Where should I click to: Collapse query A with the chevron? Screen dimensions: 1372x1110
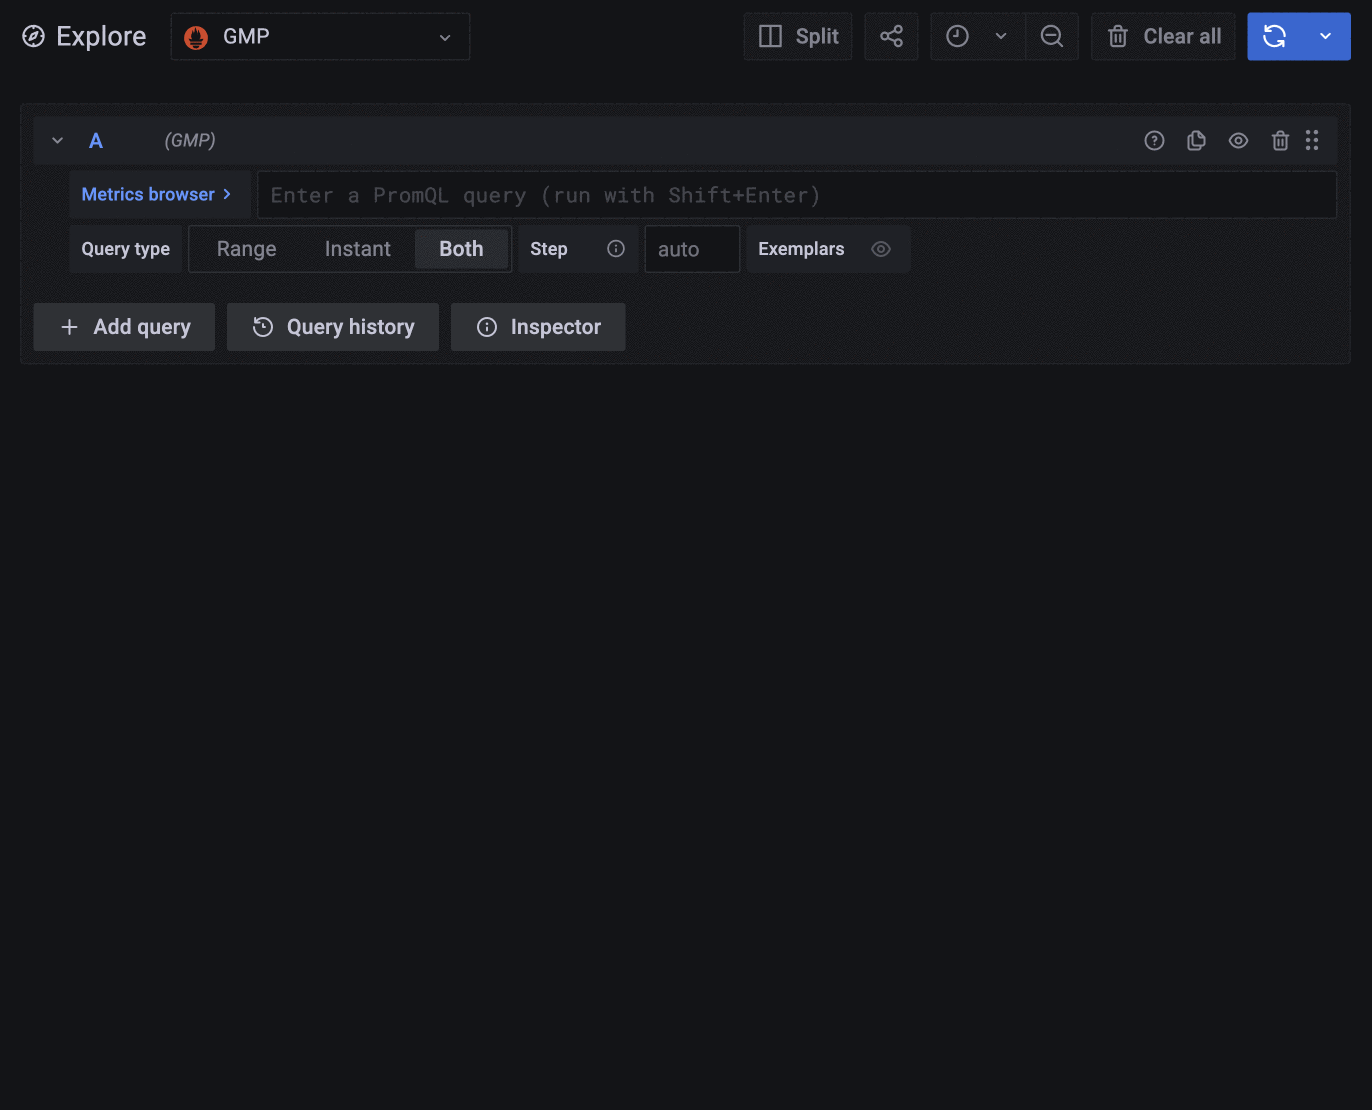click(x=57, y=140)
